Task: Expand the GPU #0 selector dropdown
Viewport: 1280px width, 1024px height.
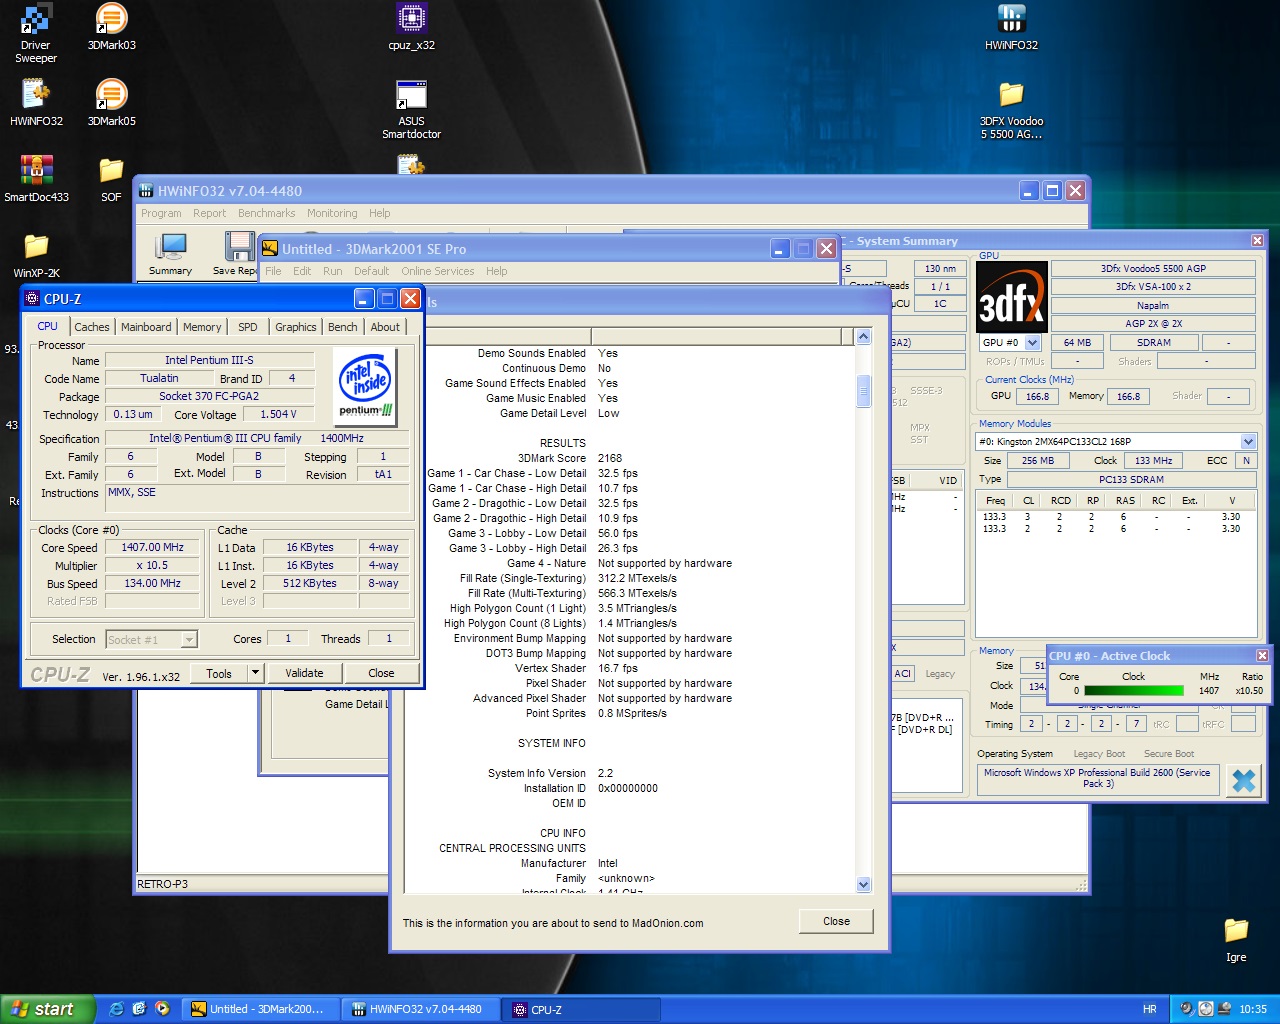Action: [1033, 343]
